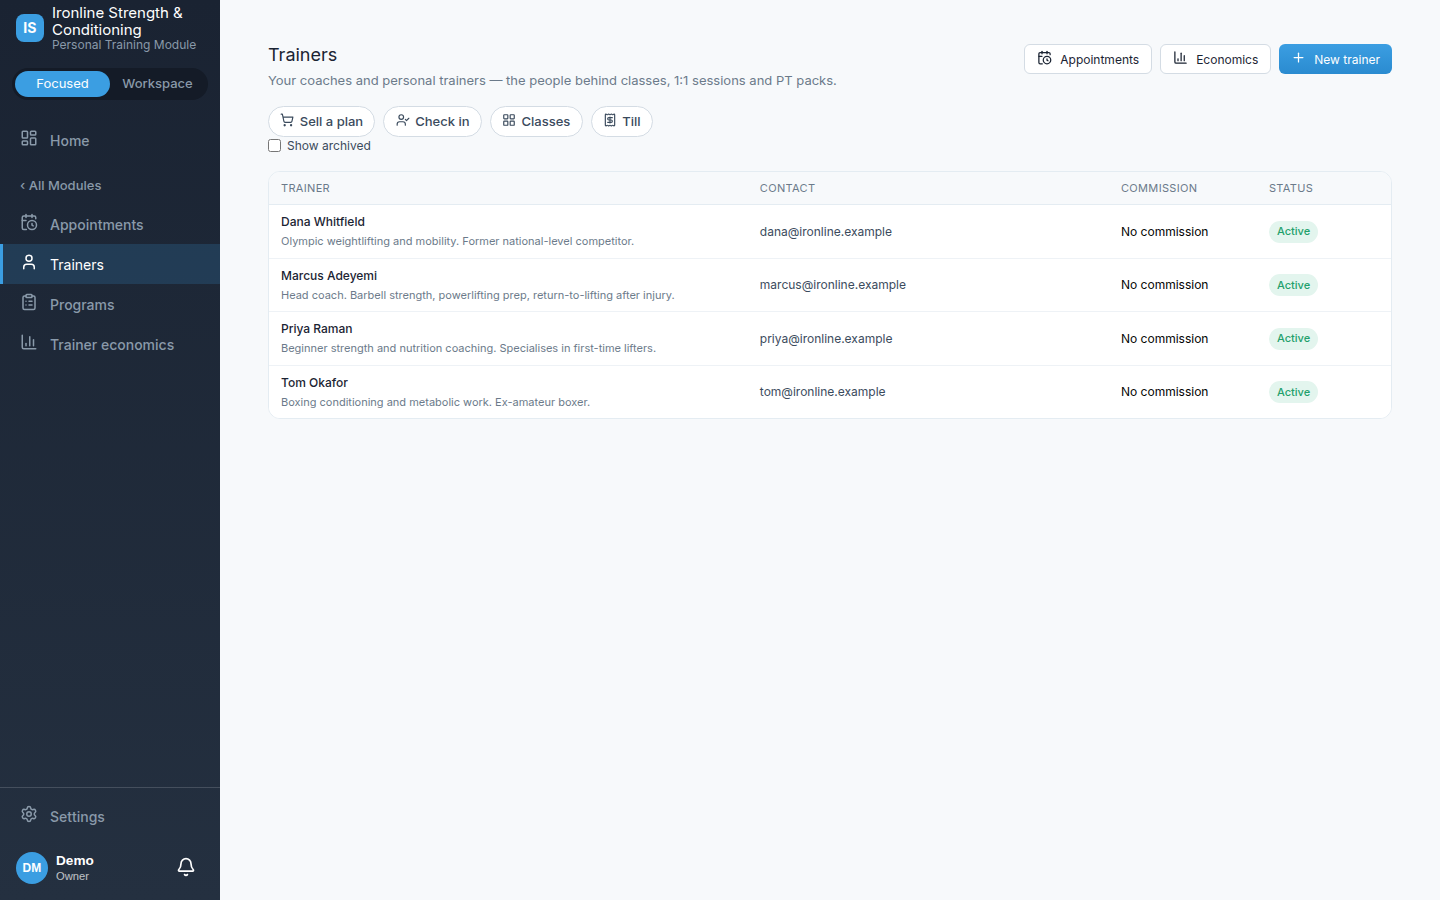Click the Programs clipboard icon in sidebar
Viewport: 1440px width, 900px height.
click(29, 303)
